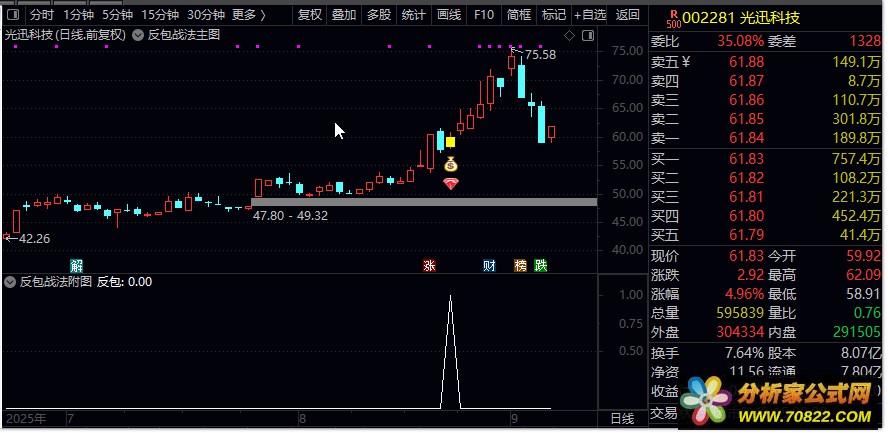Click the 标记 mark button

point(554,15)
